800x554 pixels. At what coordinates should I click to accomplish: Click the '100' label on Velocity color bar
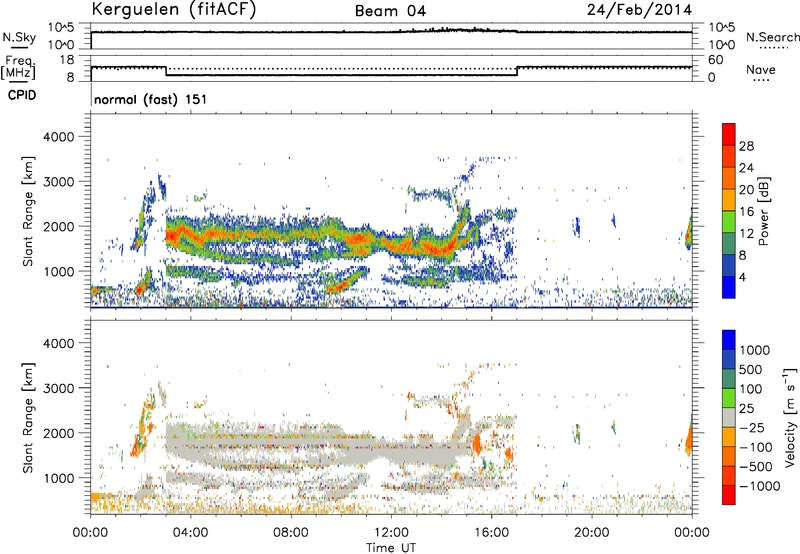[751, 389]
